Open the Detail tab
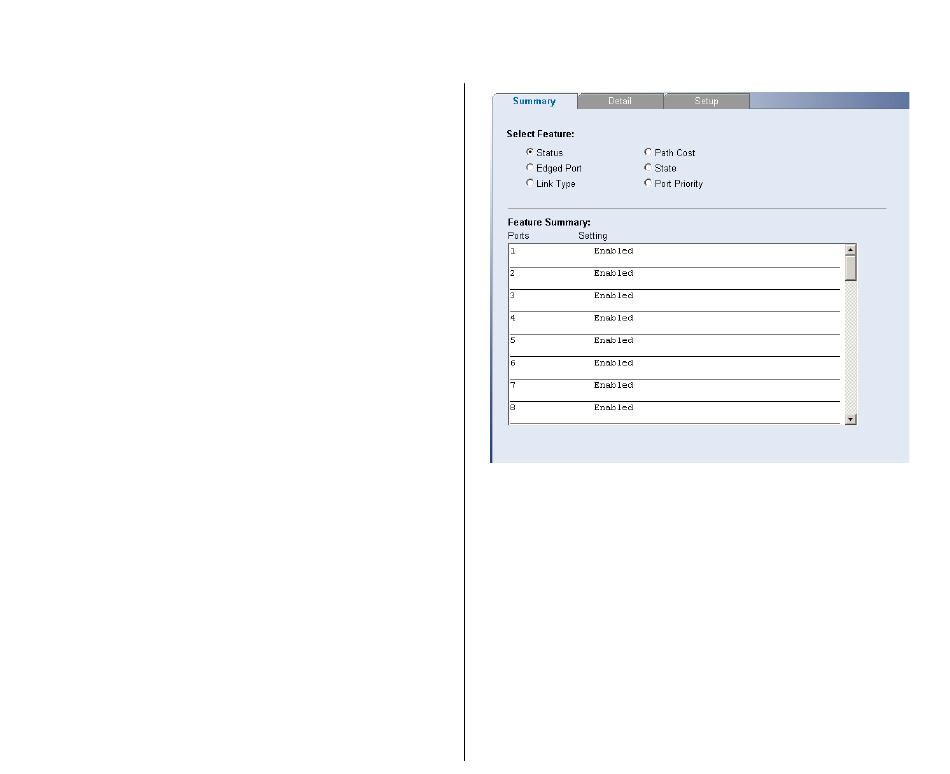Screen dimensions: 950x774 point(620,101)
